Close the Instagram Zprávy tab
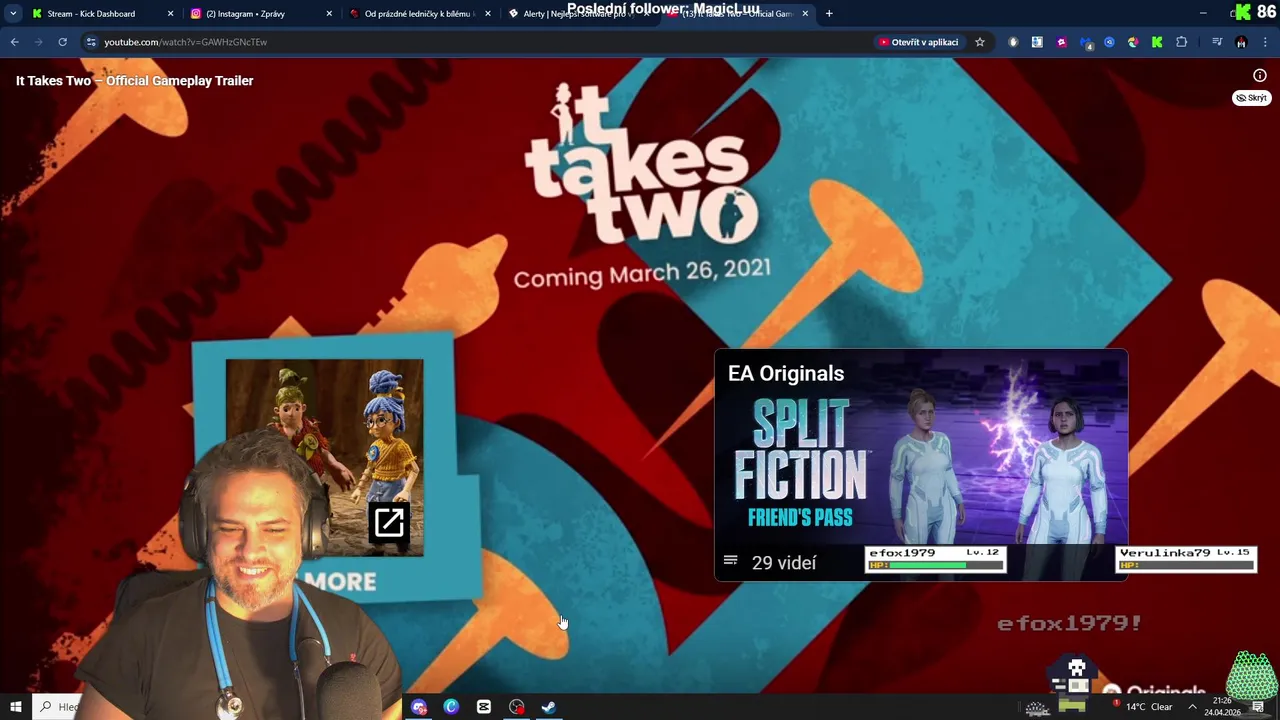The image size is (1280, 720). 329,14
